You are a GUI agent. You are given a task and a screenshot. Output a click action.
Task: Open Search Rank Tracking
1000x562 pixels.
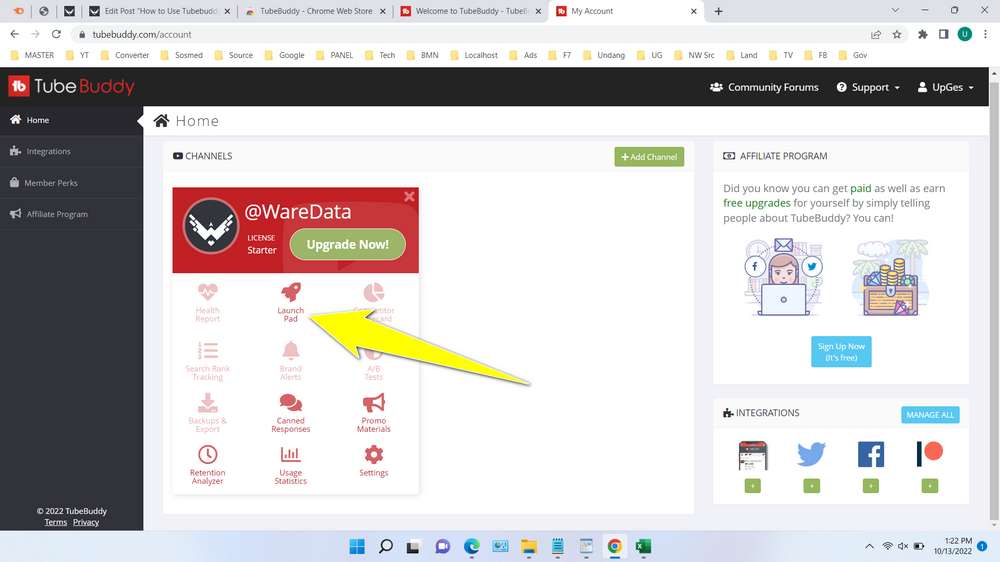click(207, 360)
